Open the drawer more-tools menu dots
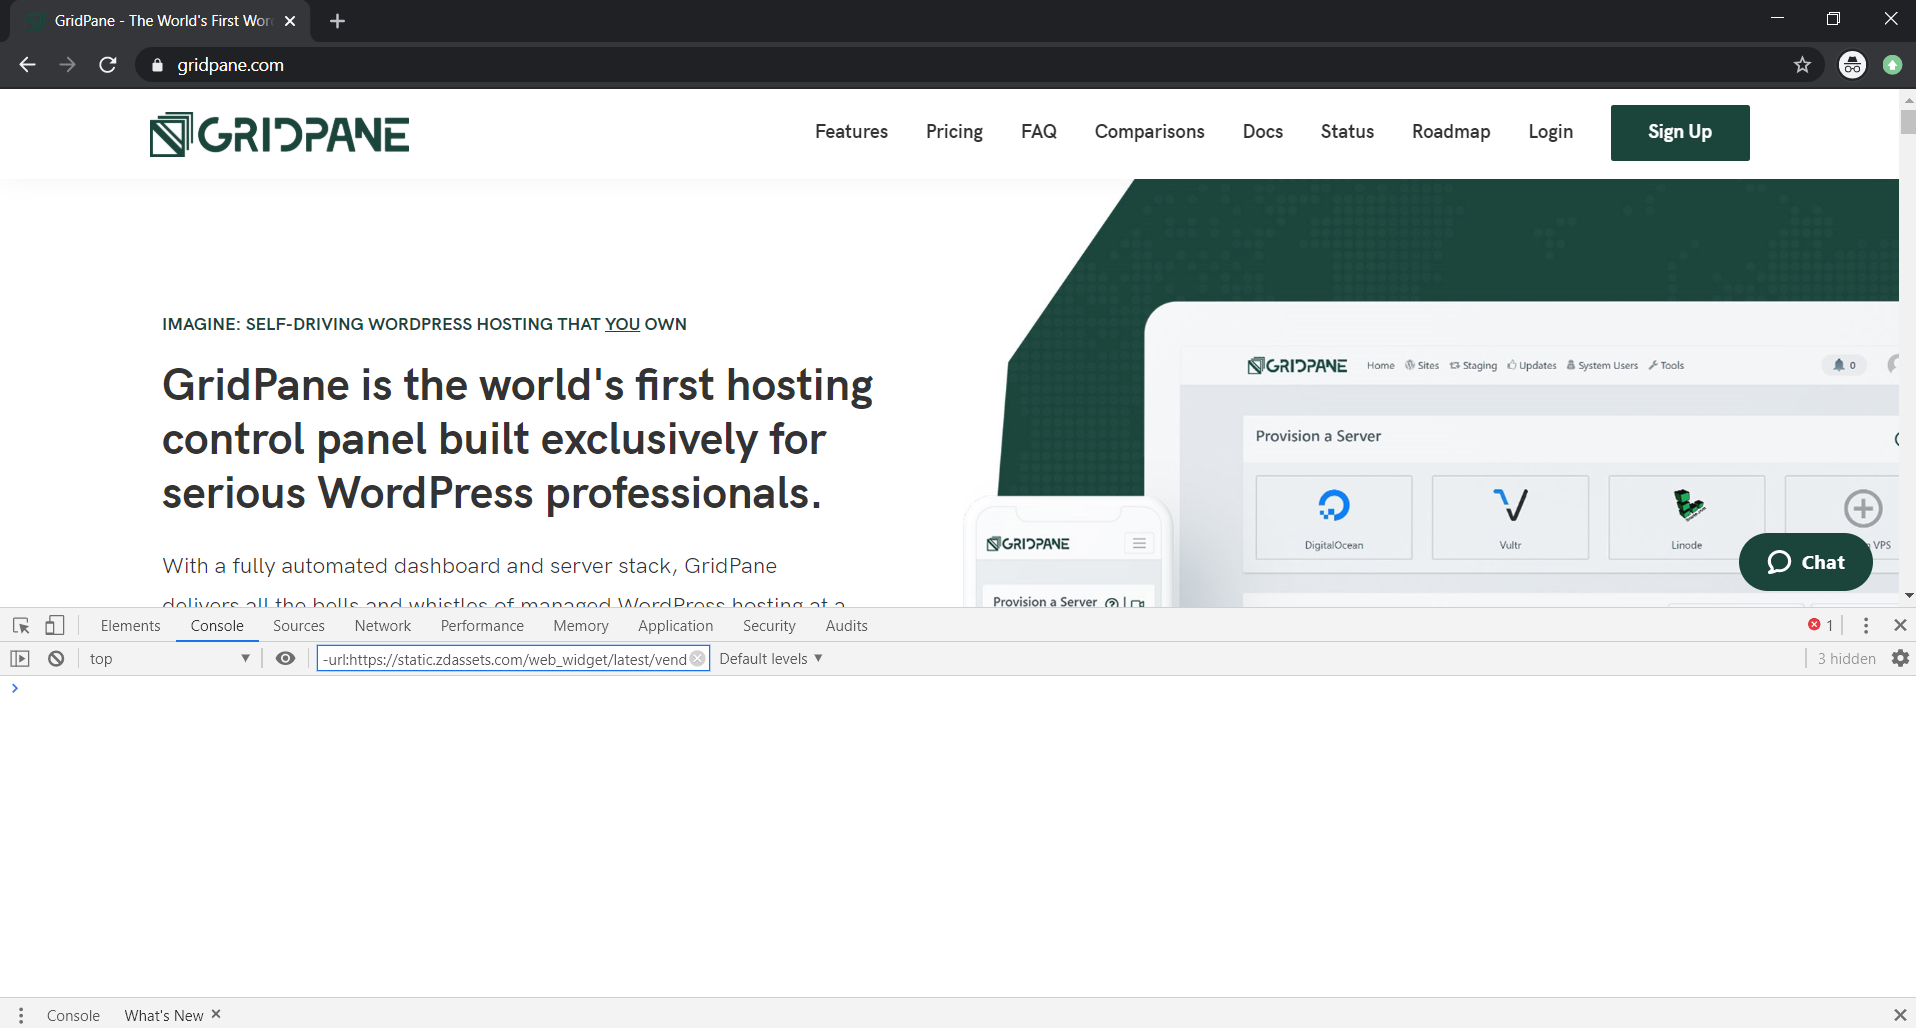 pyautogui.click(x=20, y=1015)
